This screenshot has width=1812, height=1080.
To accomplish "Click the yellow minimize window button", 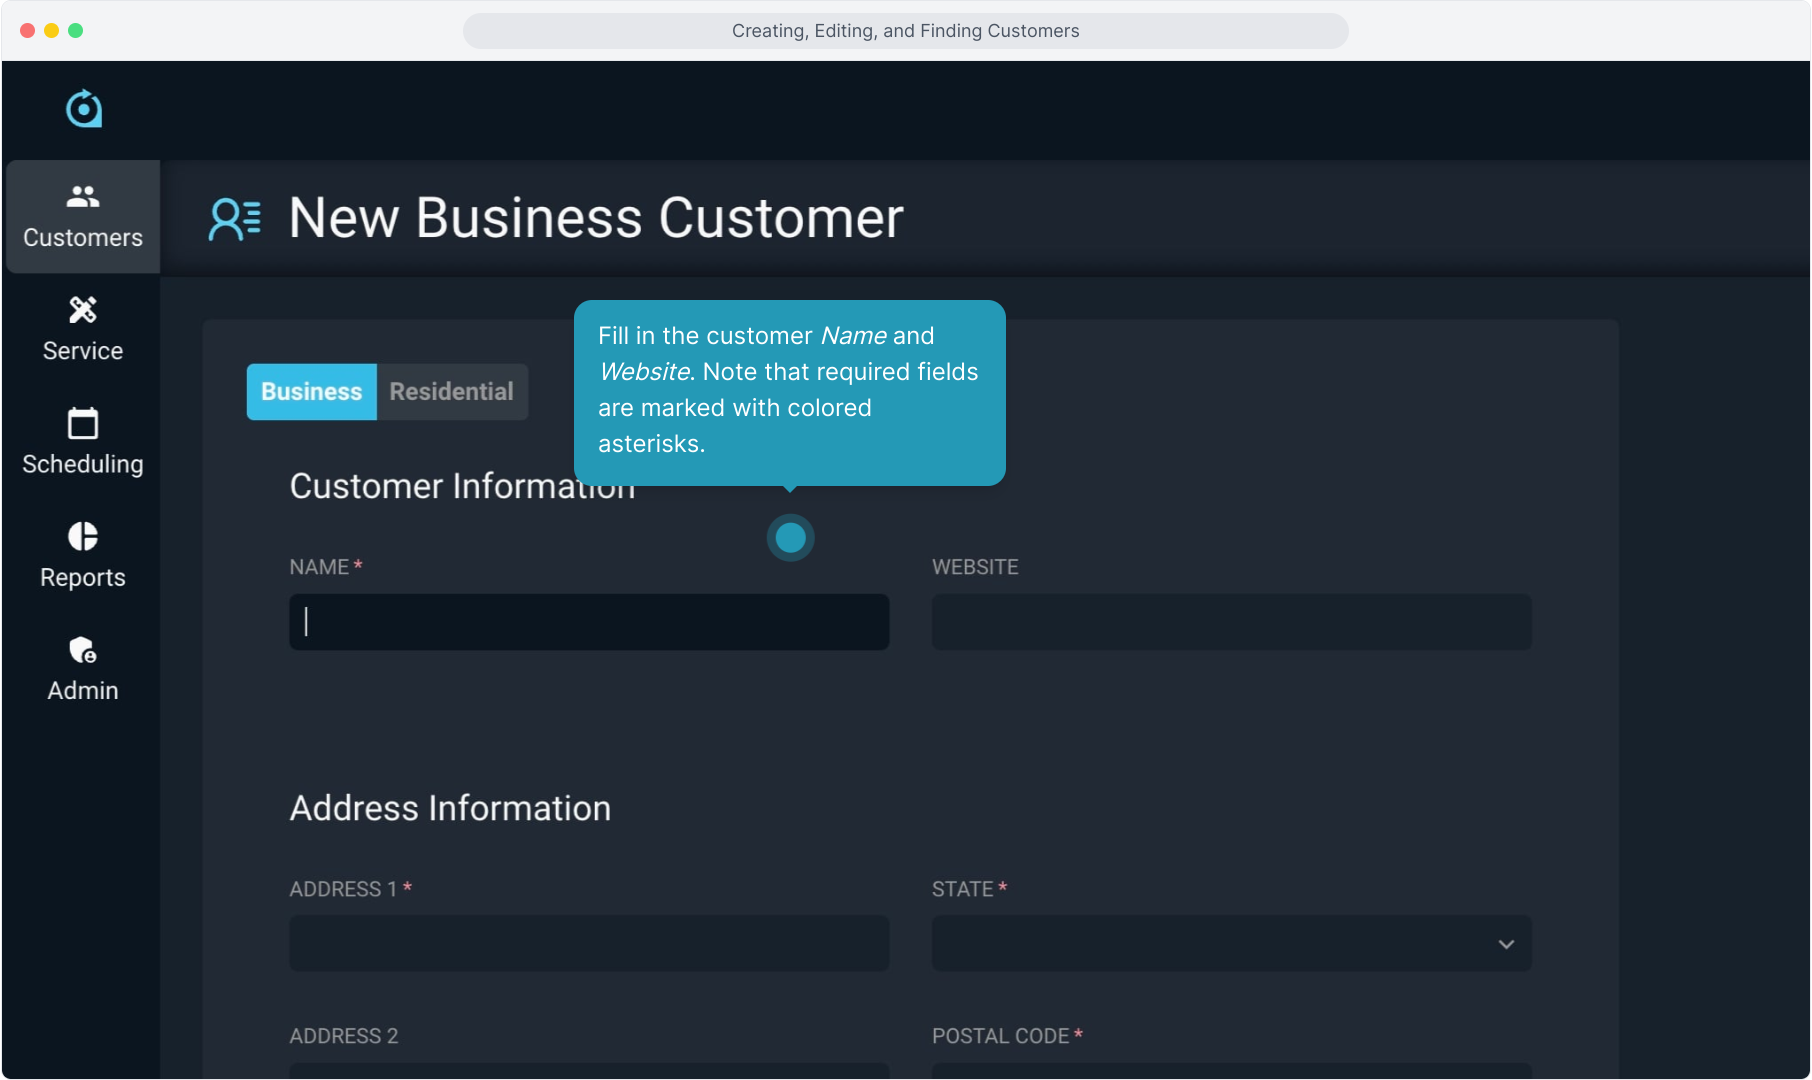I will (x=51, y=31).
